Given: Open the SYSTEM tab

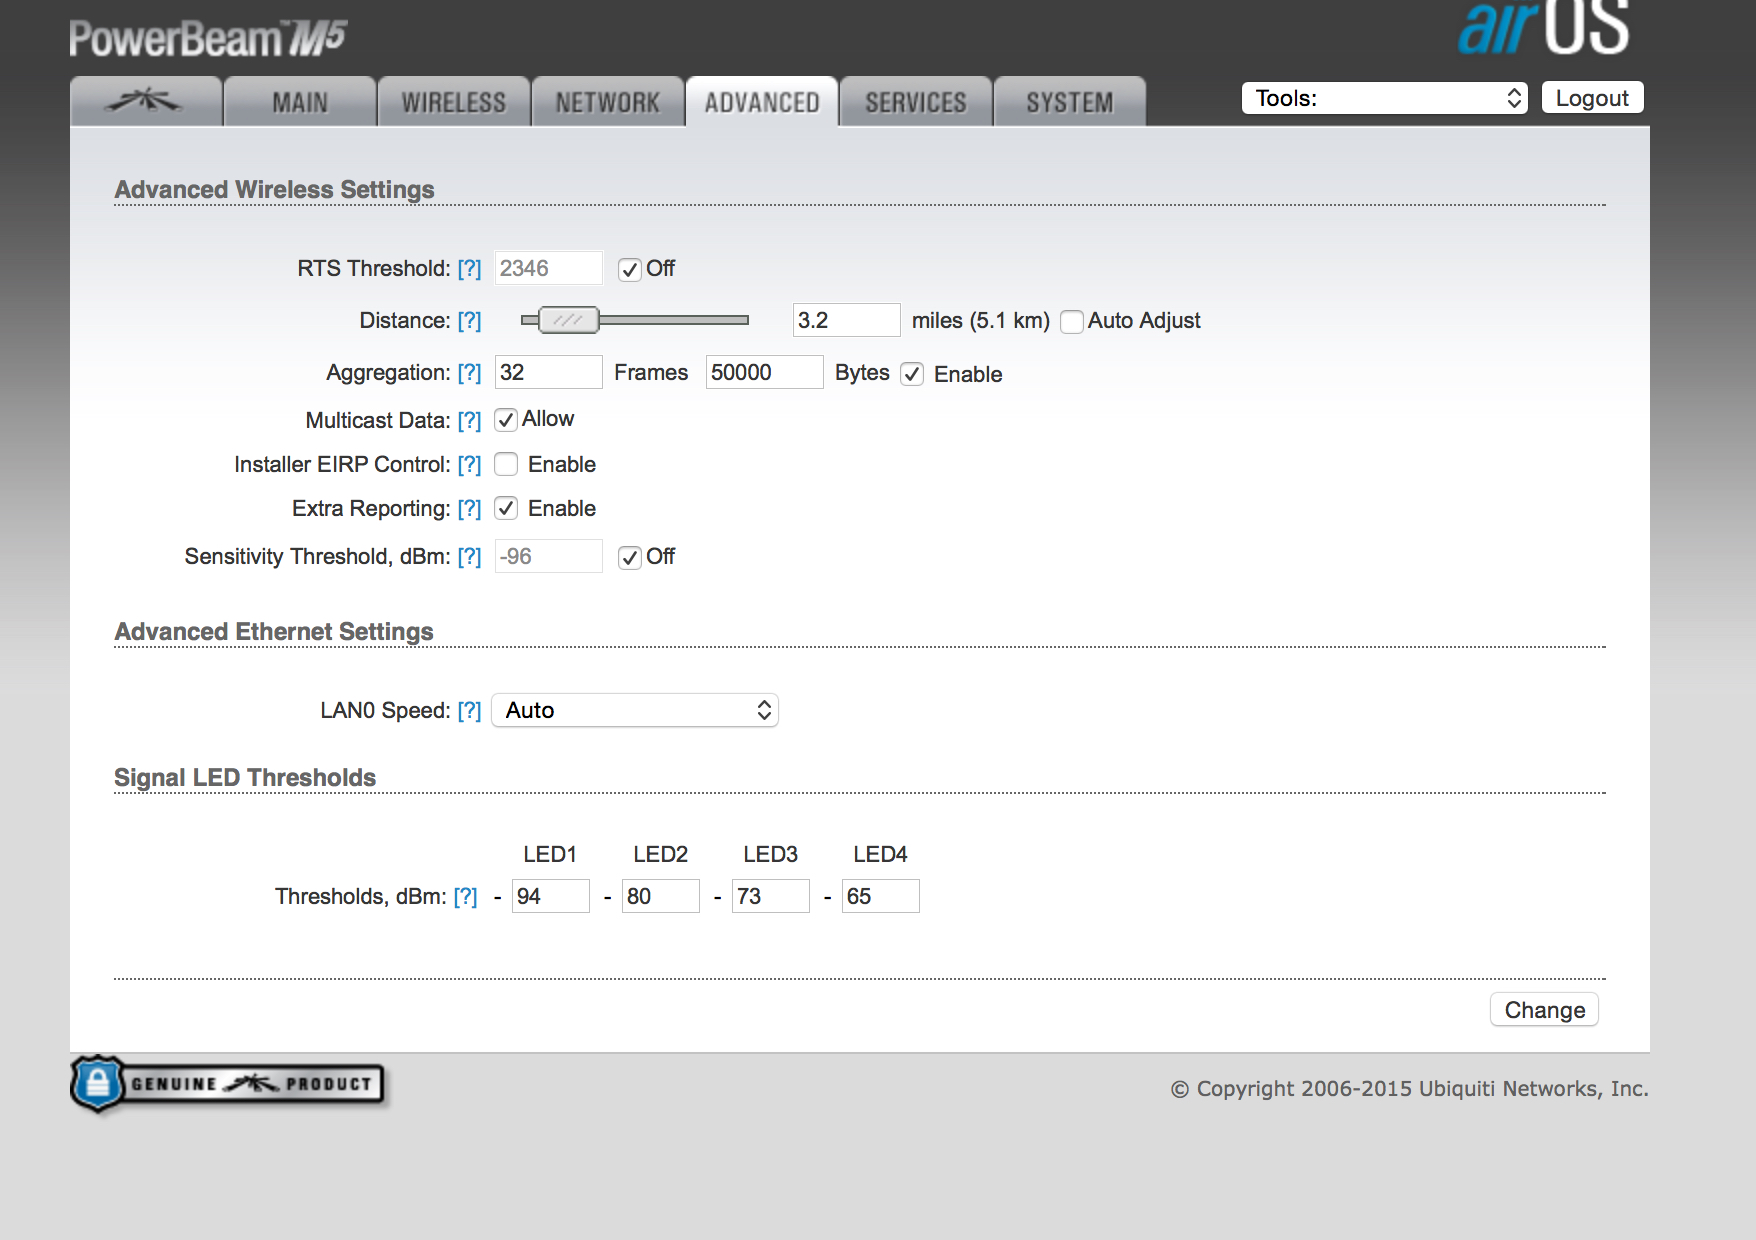Looking at the screenshot, I should [1070, 101].
